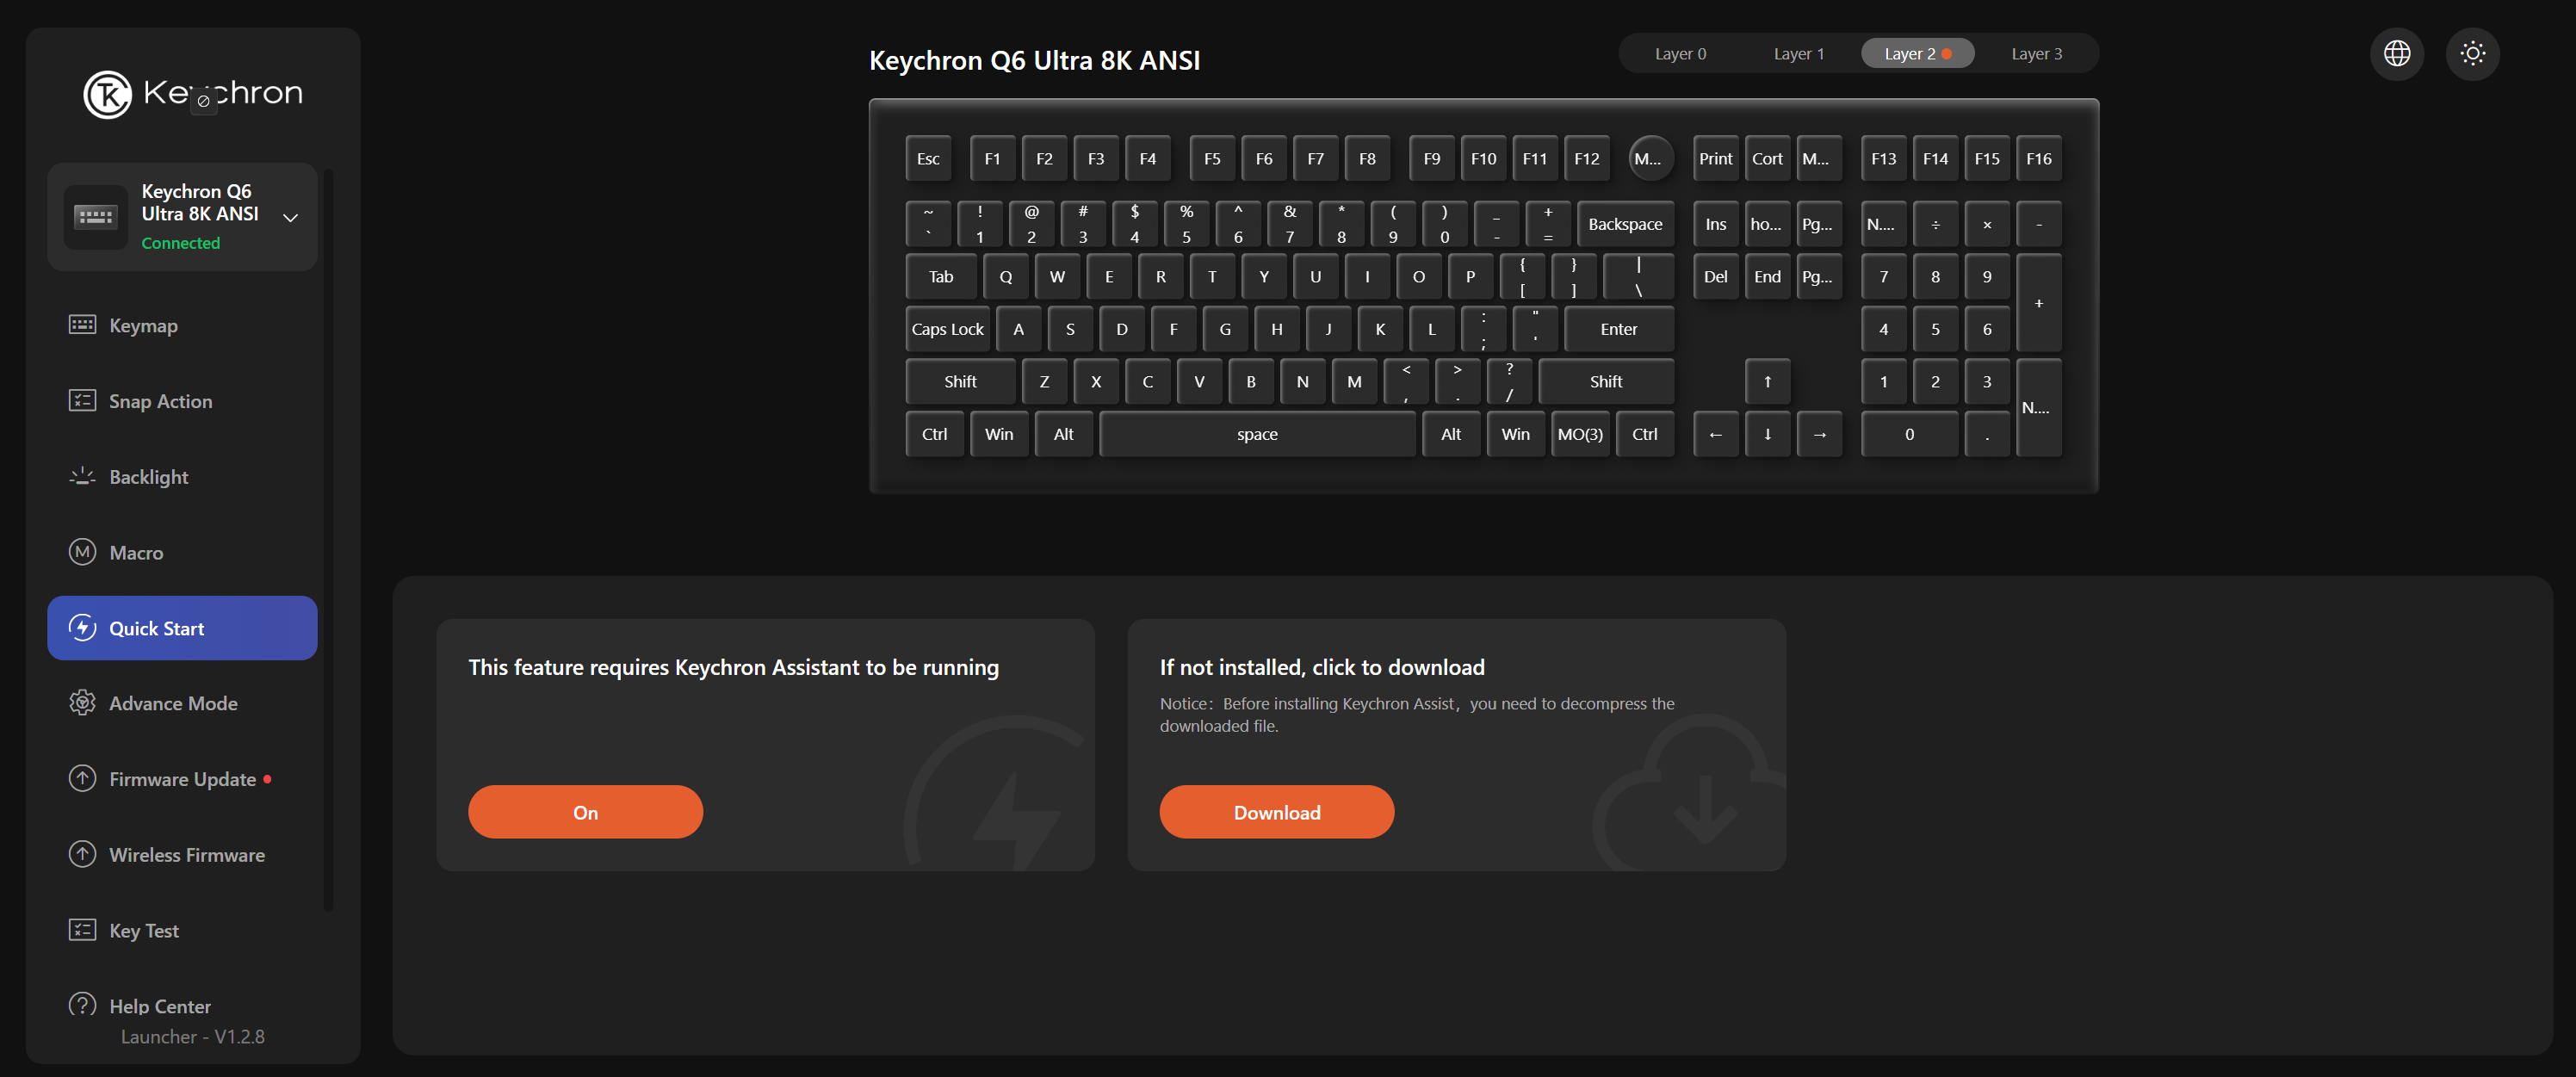The image size is (2576, 1077).
Task: Toggle the light/dark theme sun icon
Action: pyautogui.click(x=2472, y=53)
